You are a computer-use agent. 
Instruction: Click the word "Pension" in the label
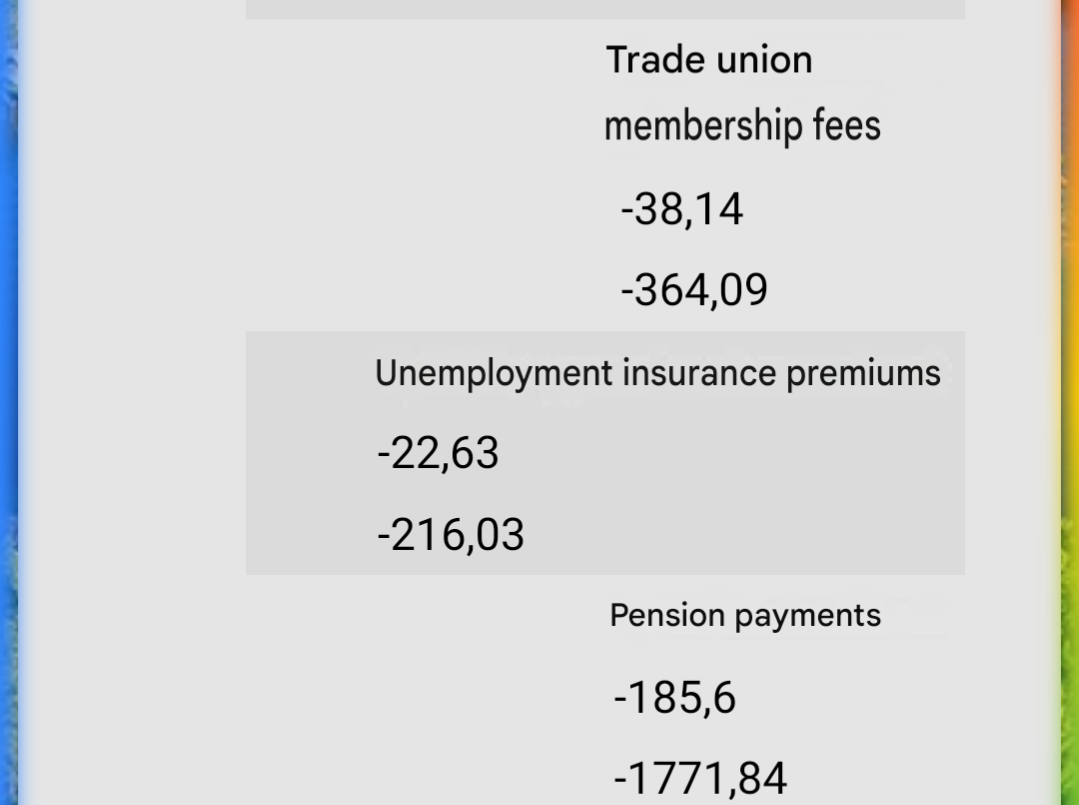pyautogui.click(x=667, y=615)
